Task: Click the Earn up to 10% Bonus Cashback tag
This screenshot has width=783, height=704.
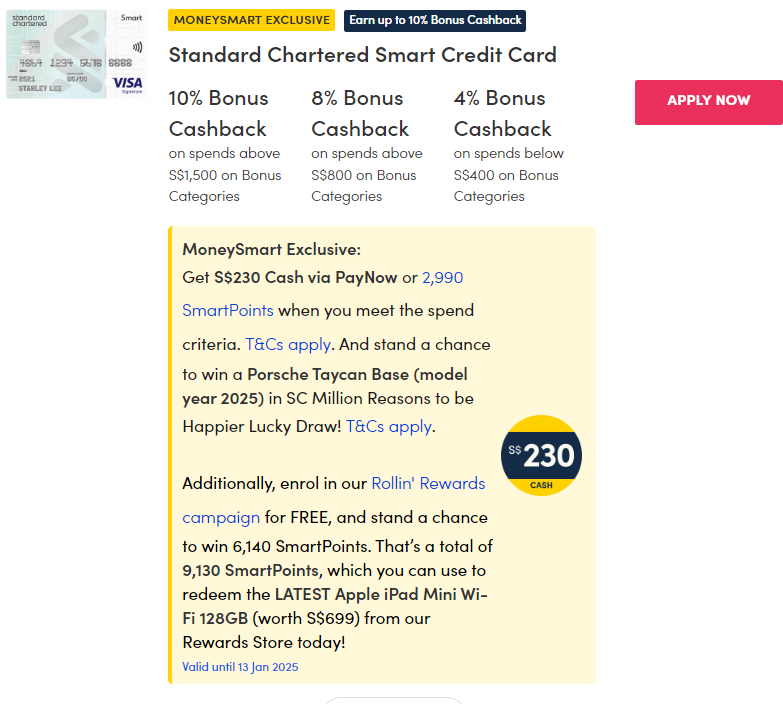Action: pyautogui.click(x=435, y=20)
